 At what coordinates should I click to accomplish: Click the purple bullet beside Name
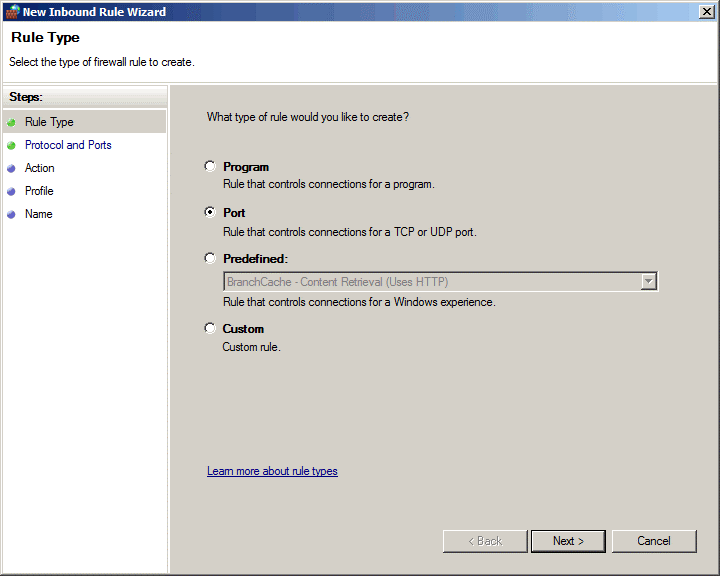11,215
